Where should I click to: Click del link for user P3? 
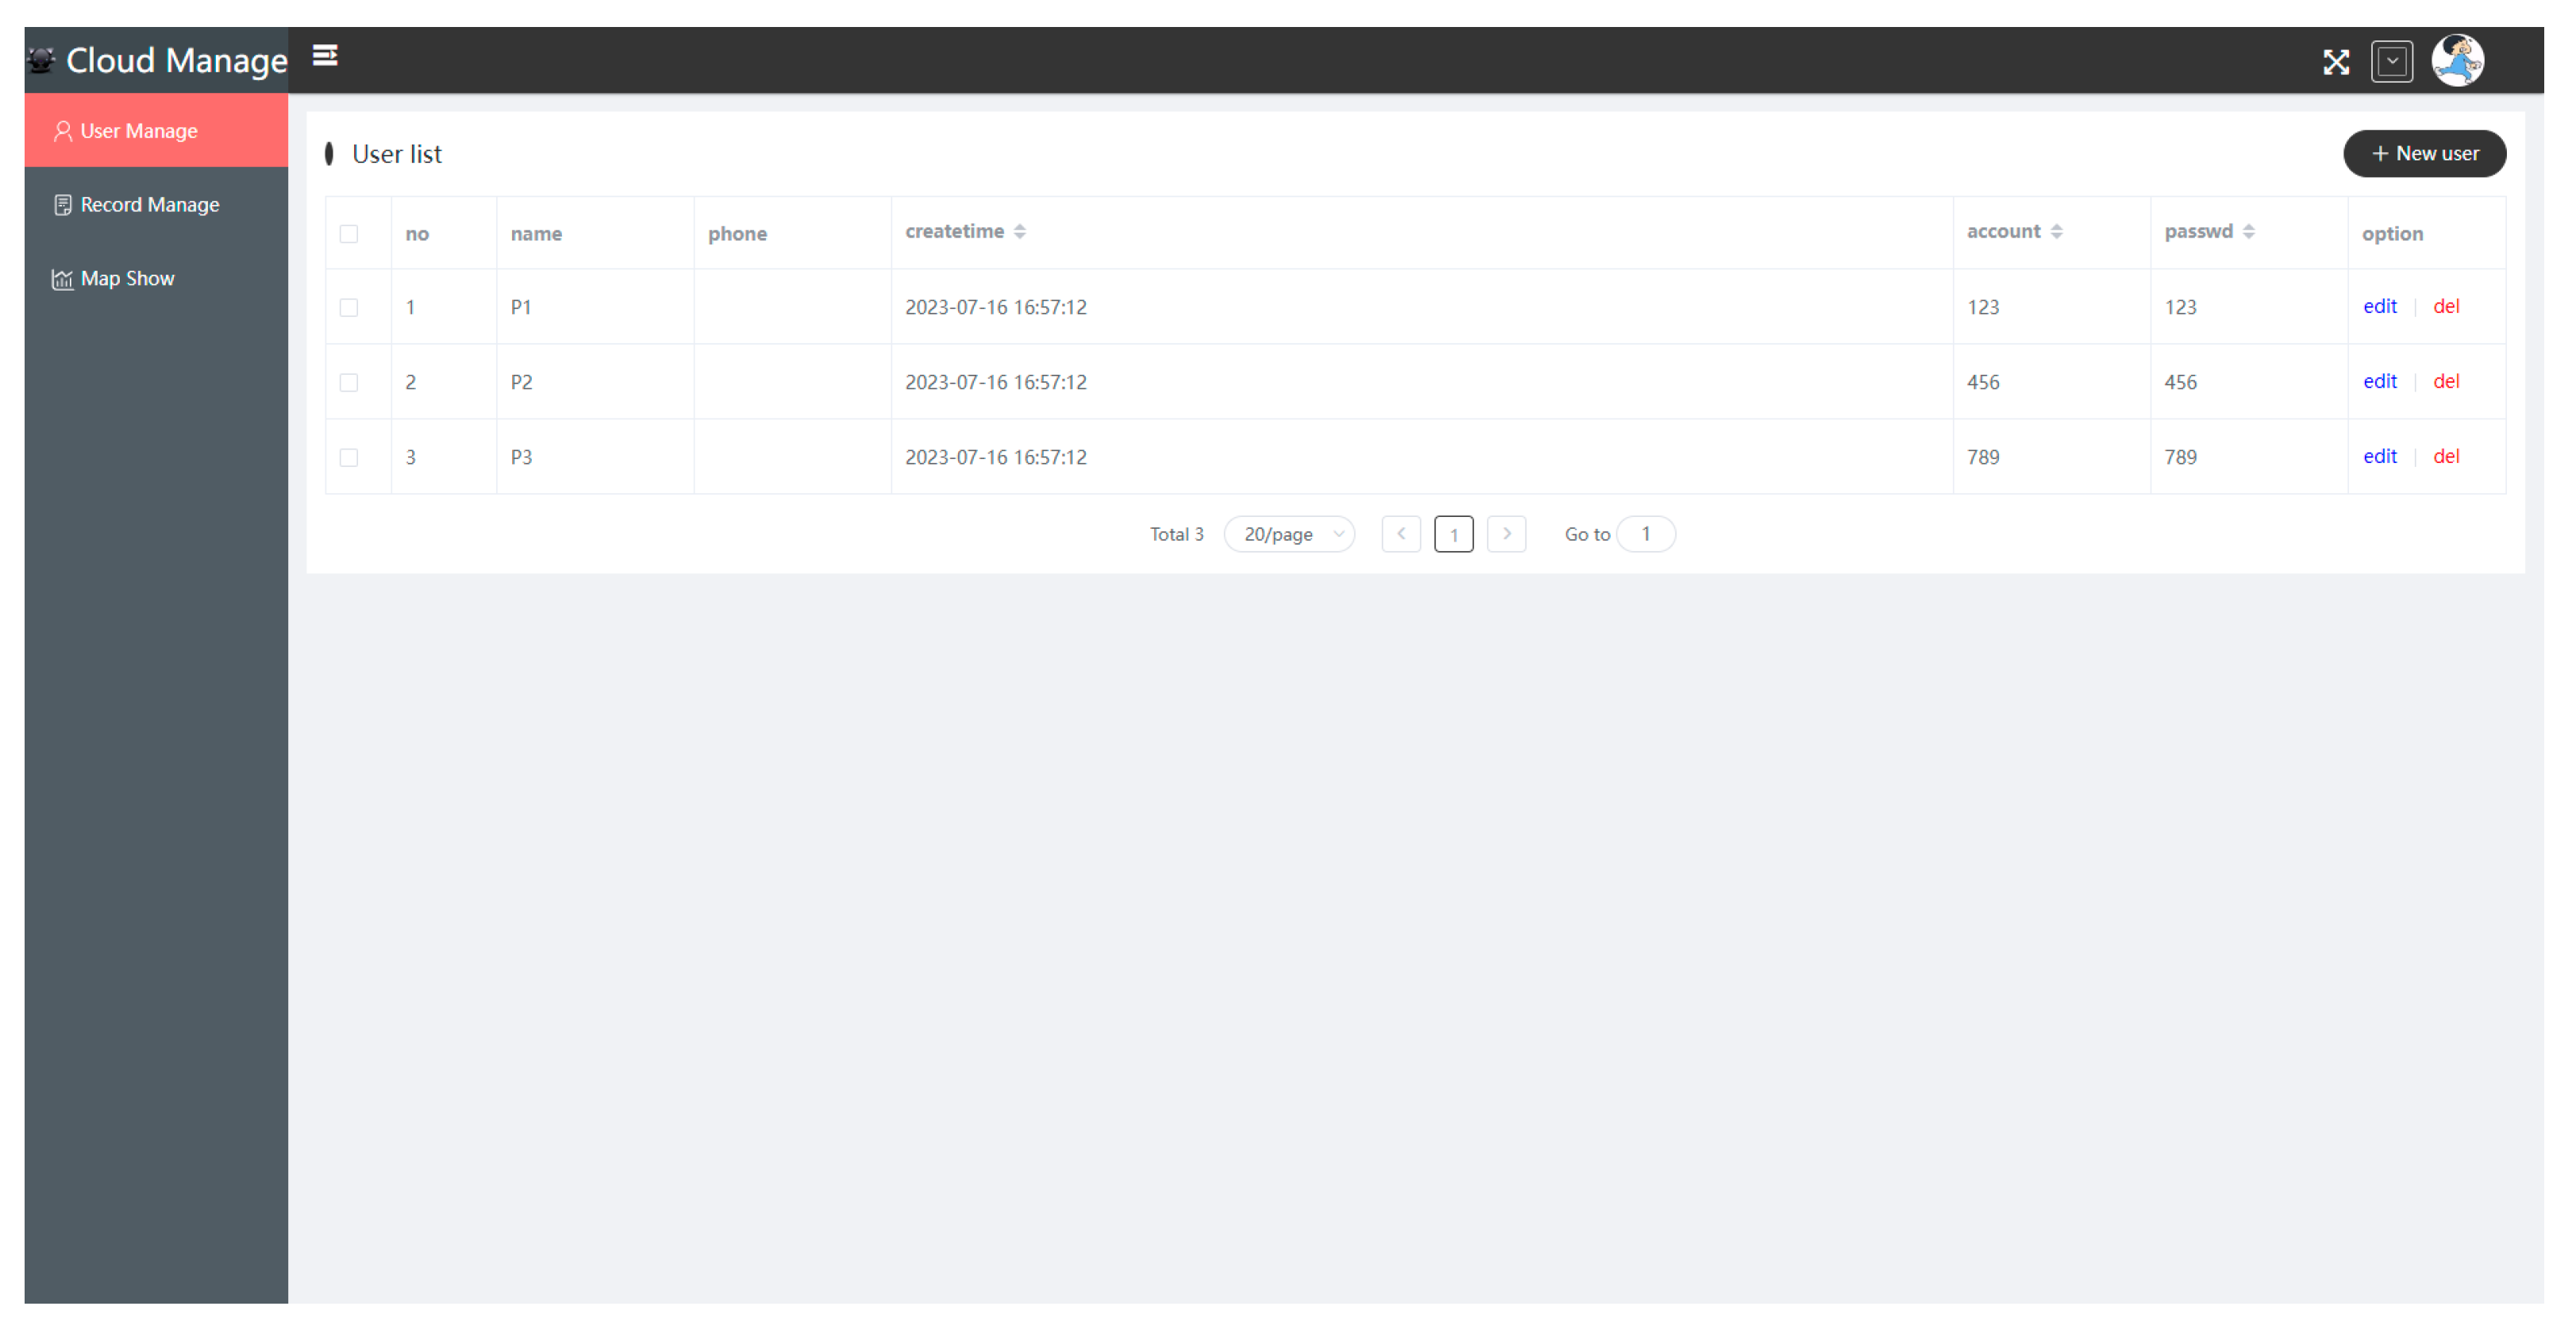tap(2446, 457)
